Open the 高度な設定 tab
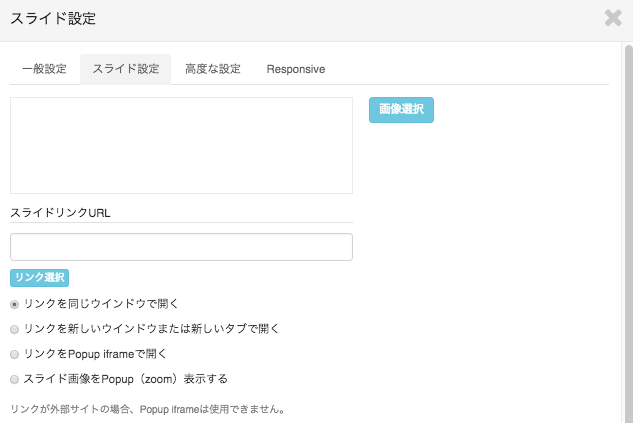This screenshot has width=633, height=423. point(213,69)
